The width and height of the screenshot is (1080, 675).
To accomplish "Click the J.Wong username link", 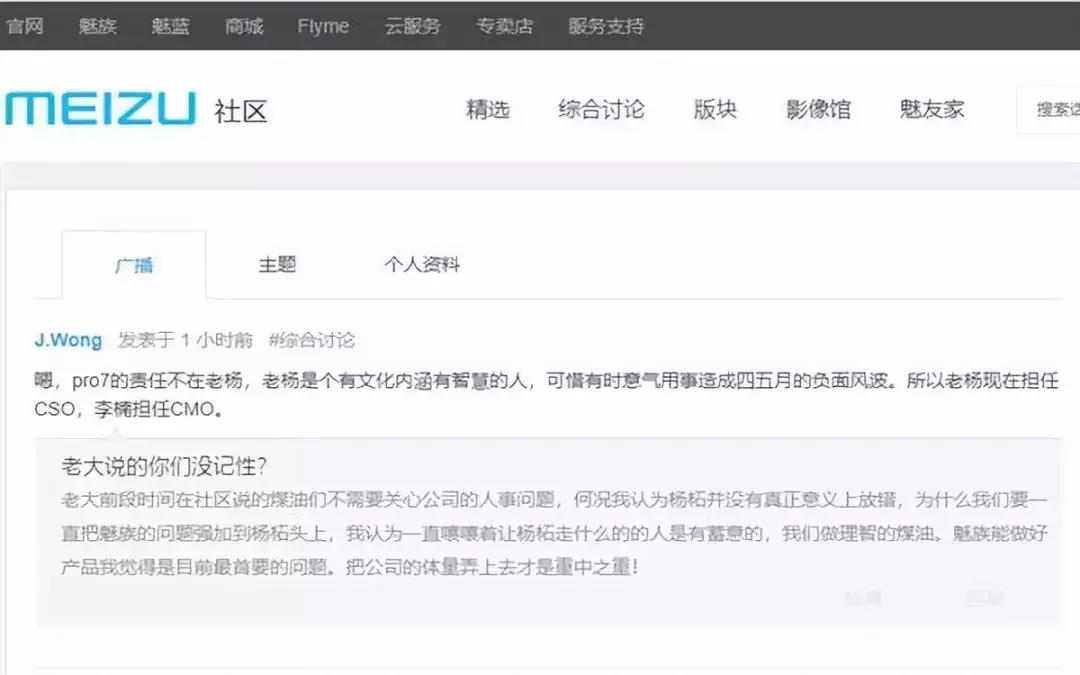I will click(x=67, y=340).
